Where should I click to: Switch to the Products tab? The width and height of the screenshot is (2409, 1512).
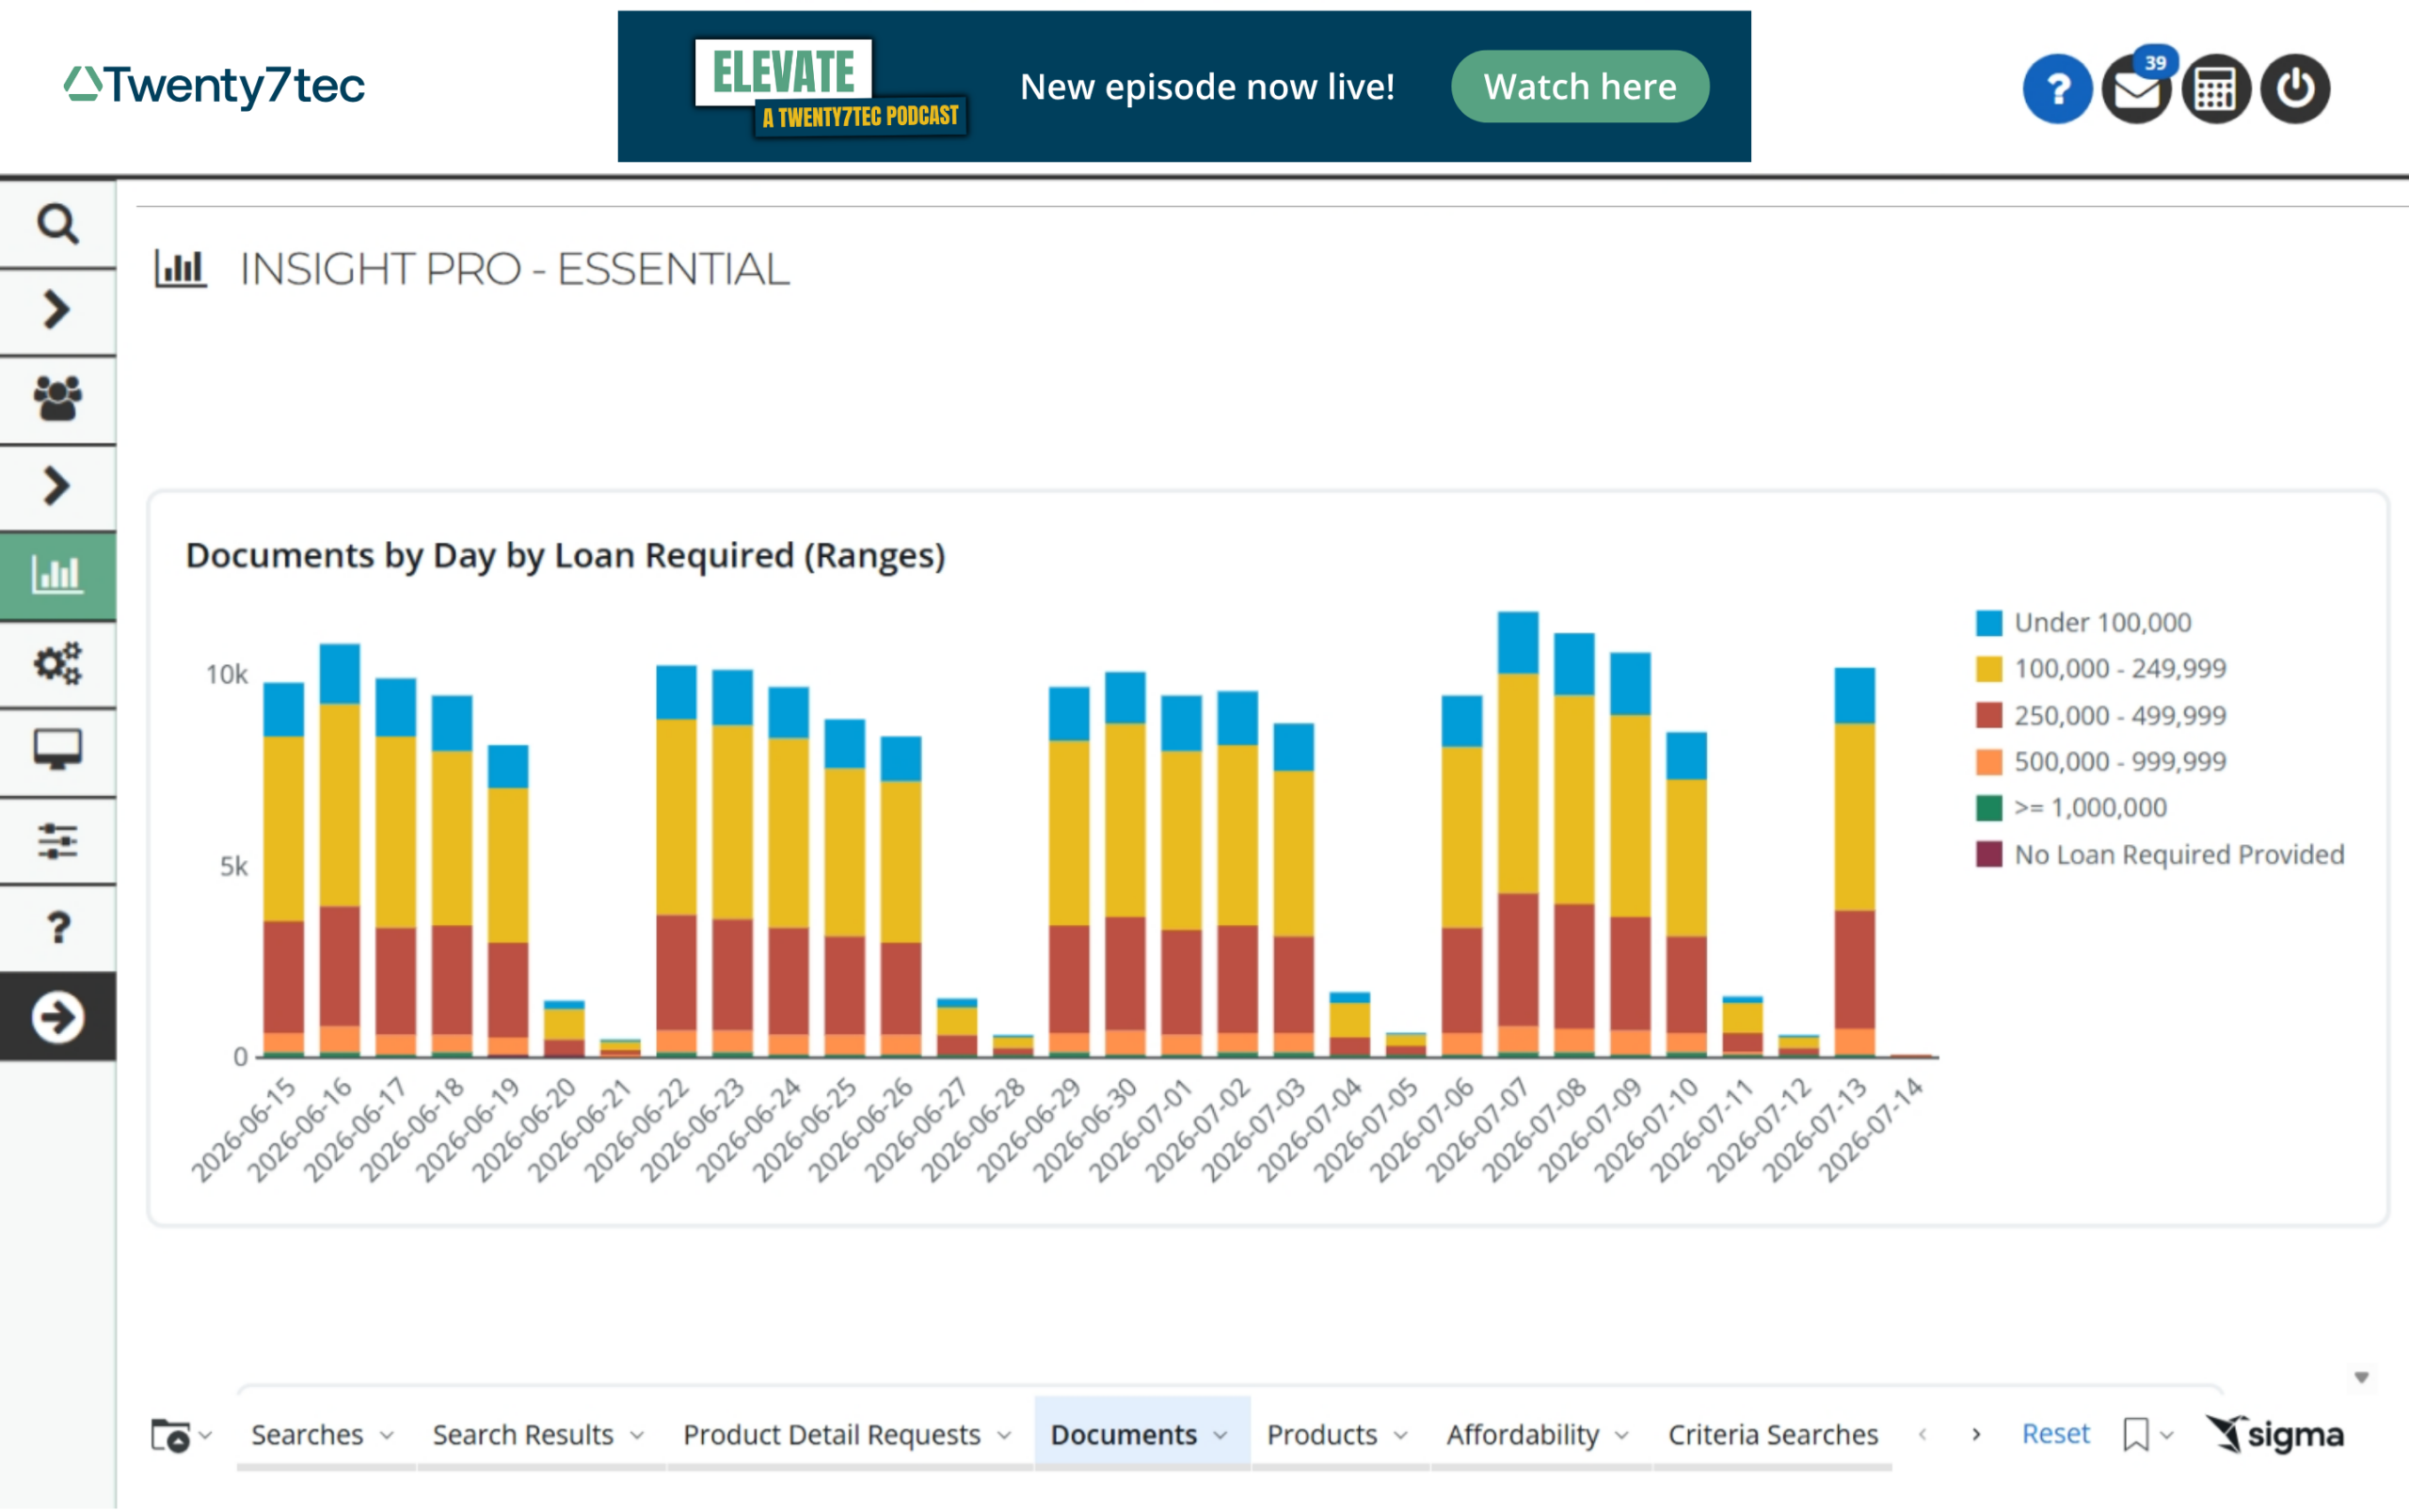1321,1434
